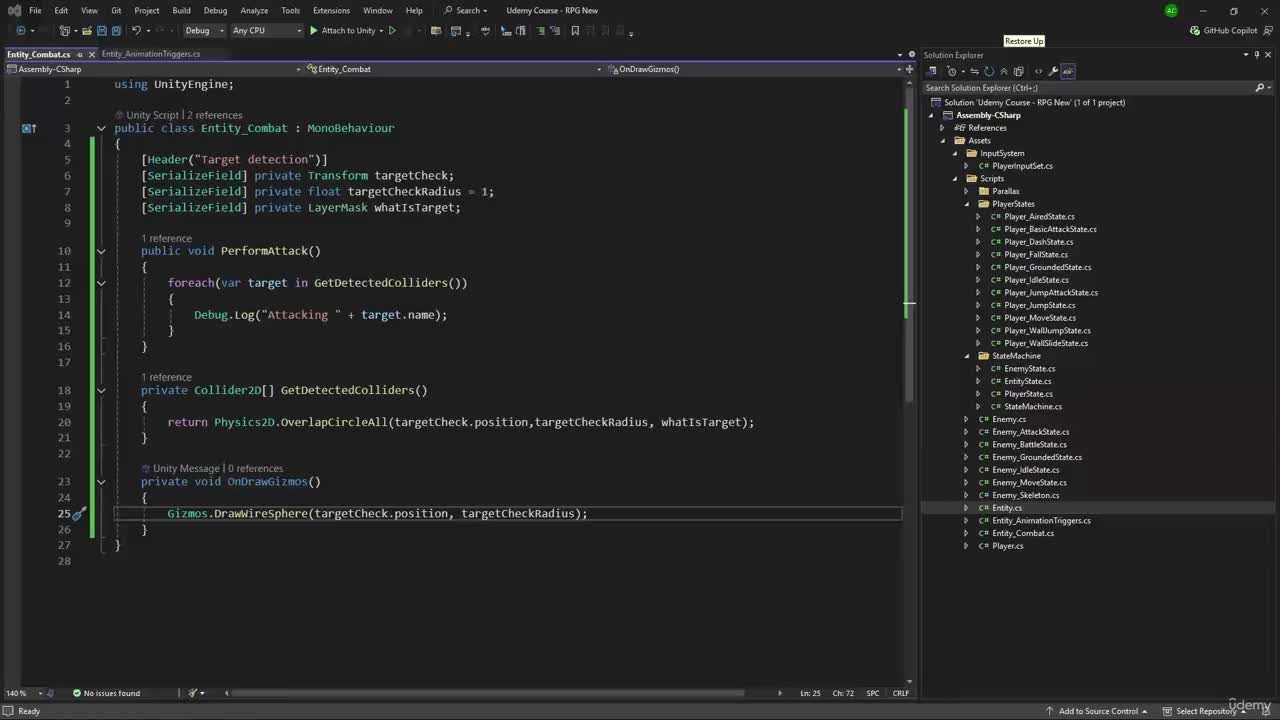
Task: Pin the Solution Explorer panel
Action: click(1257, 55)
